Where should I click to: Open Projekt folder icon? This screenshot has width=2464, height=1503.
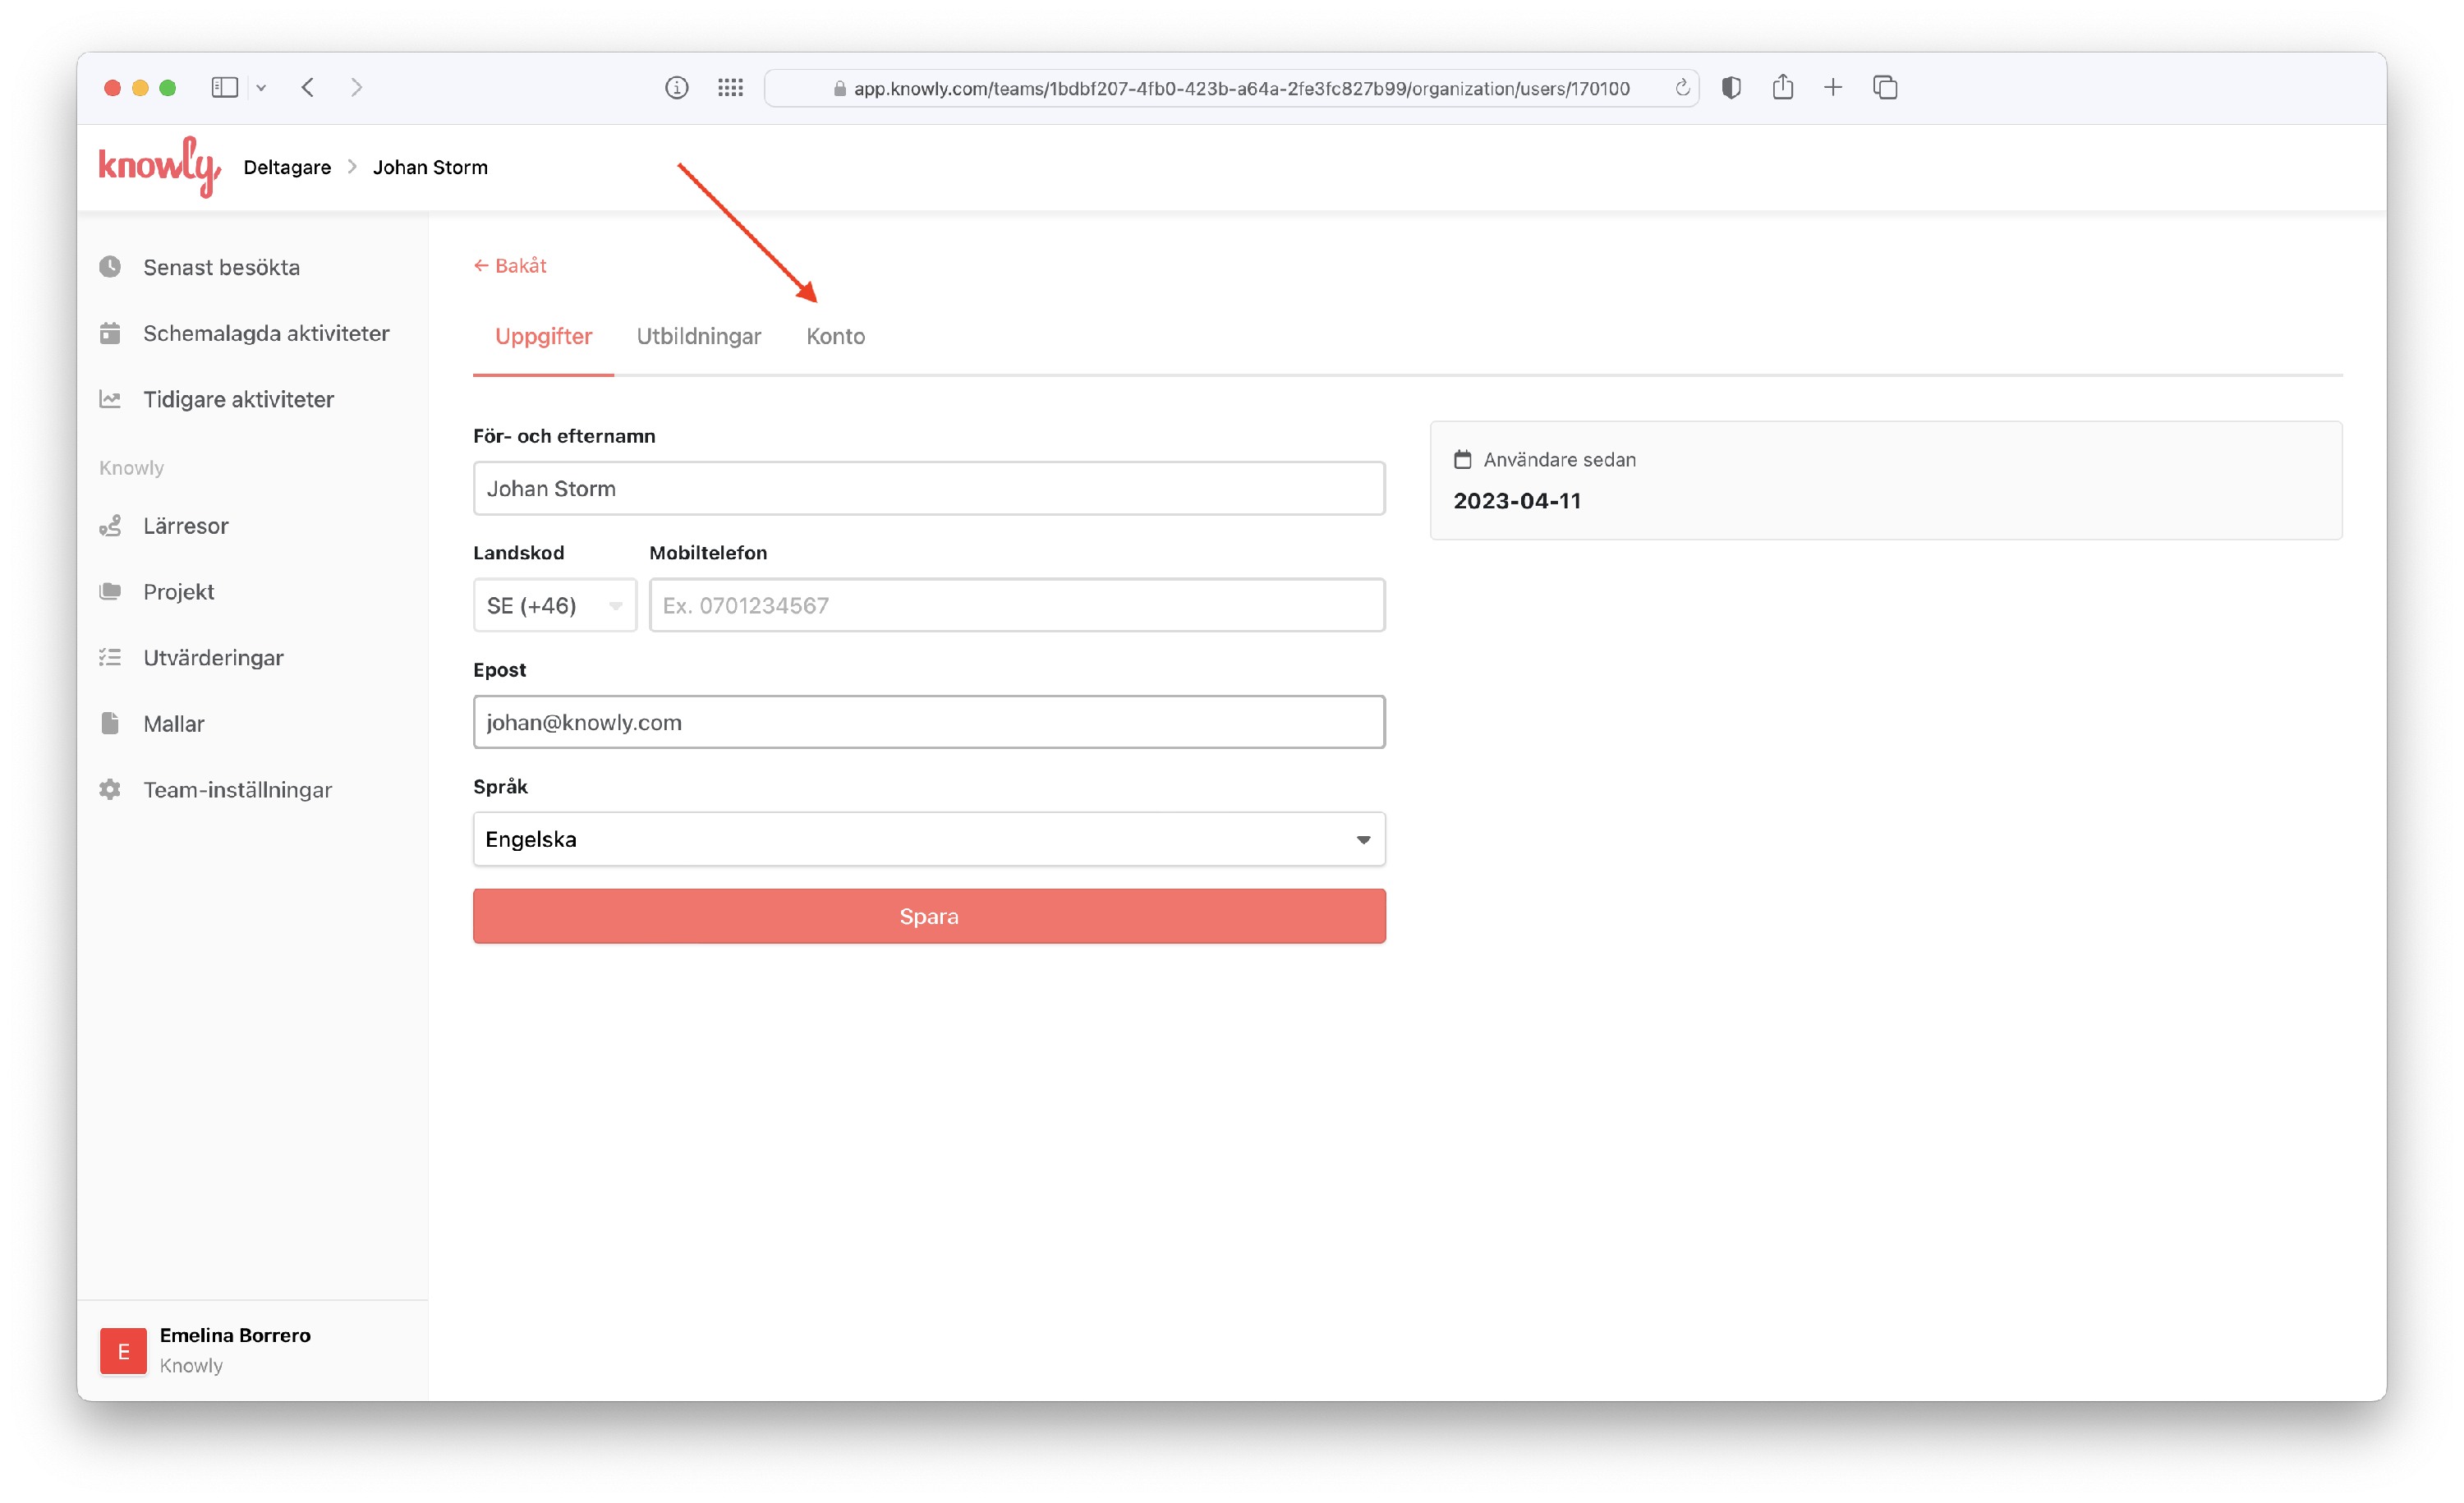click(x=110, y=592)
